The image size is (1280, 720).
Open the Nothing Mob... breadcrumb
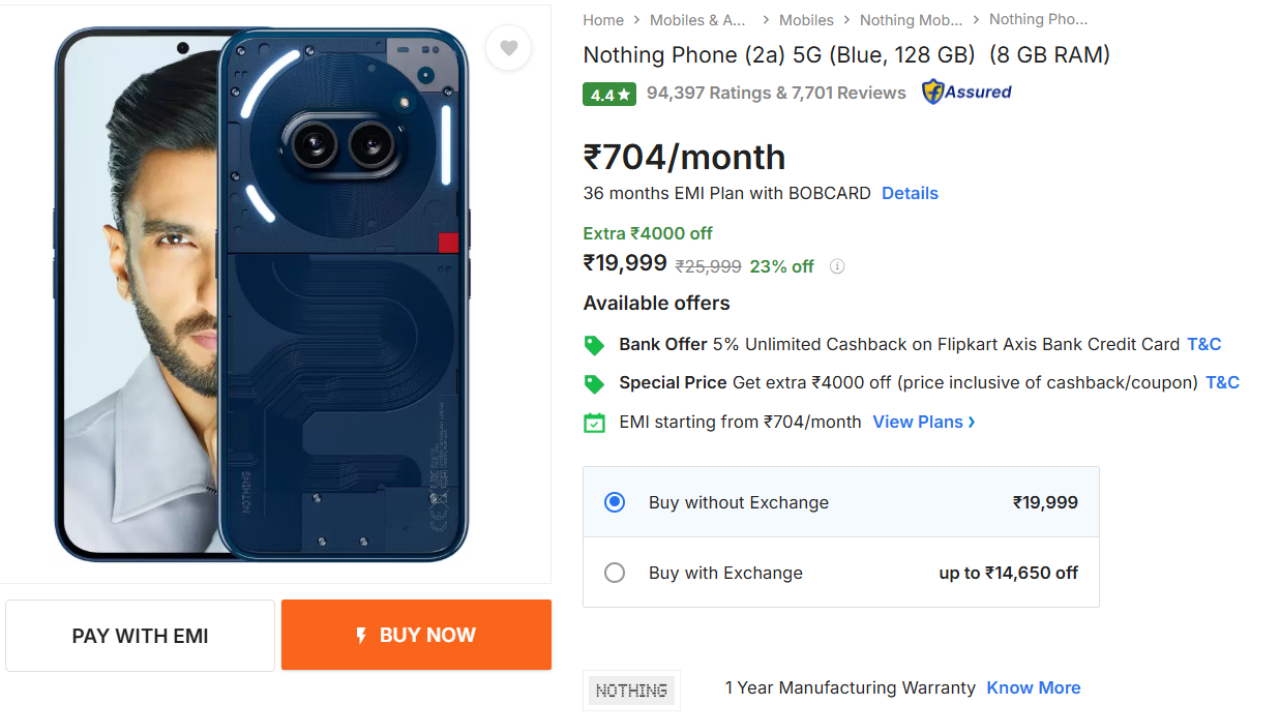911,20
